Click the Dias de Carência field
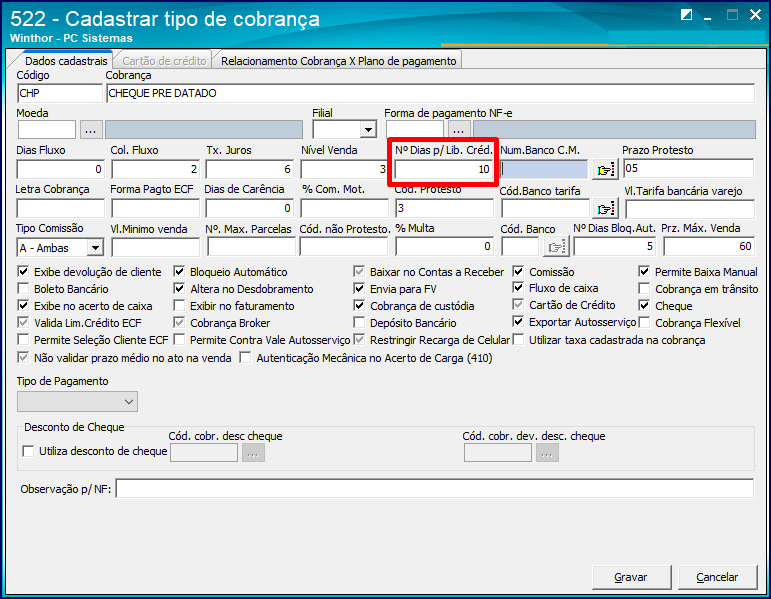 (250, 209)
